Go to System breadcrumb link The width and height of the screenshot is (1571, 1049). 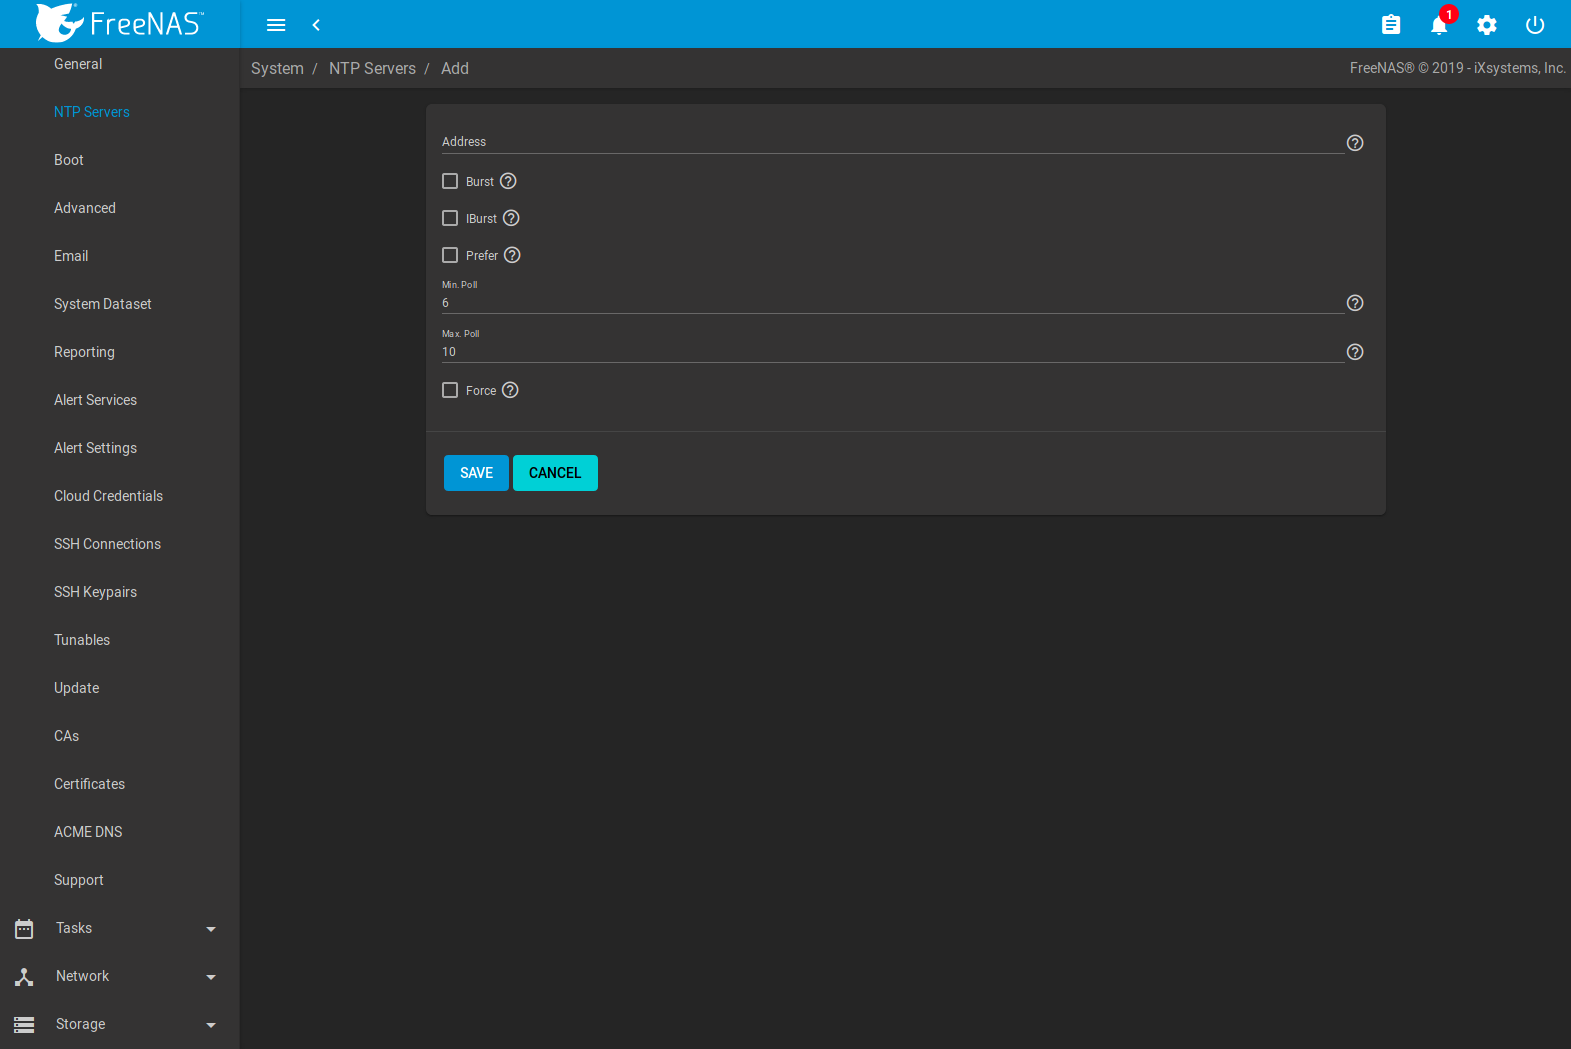(x=277, y=68)
